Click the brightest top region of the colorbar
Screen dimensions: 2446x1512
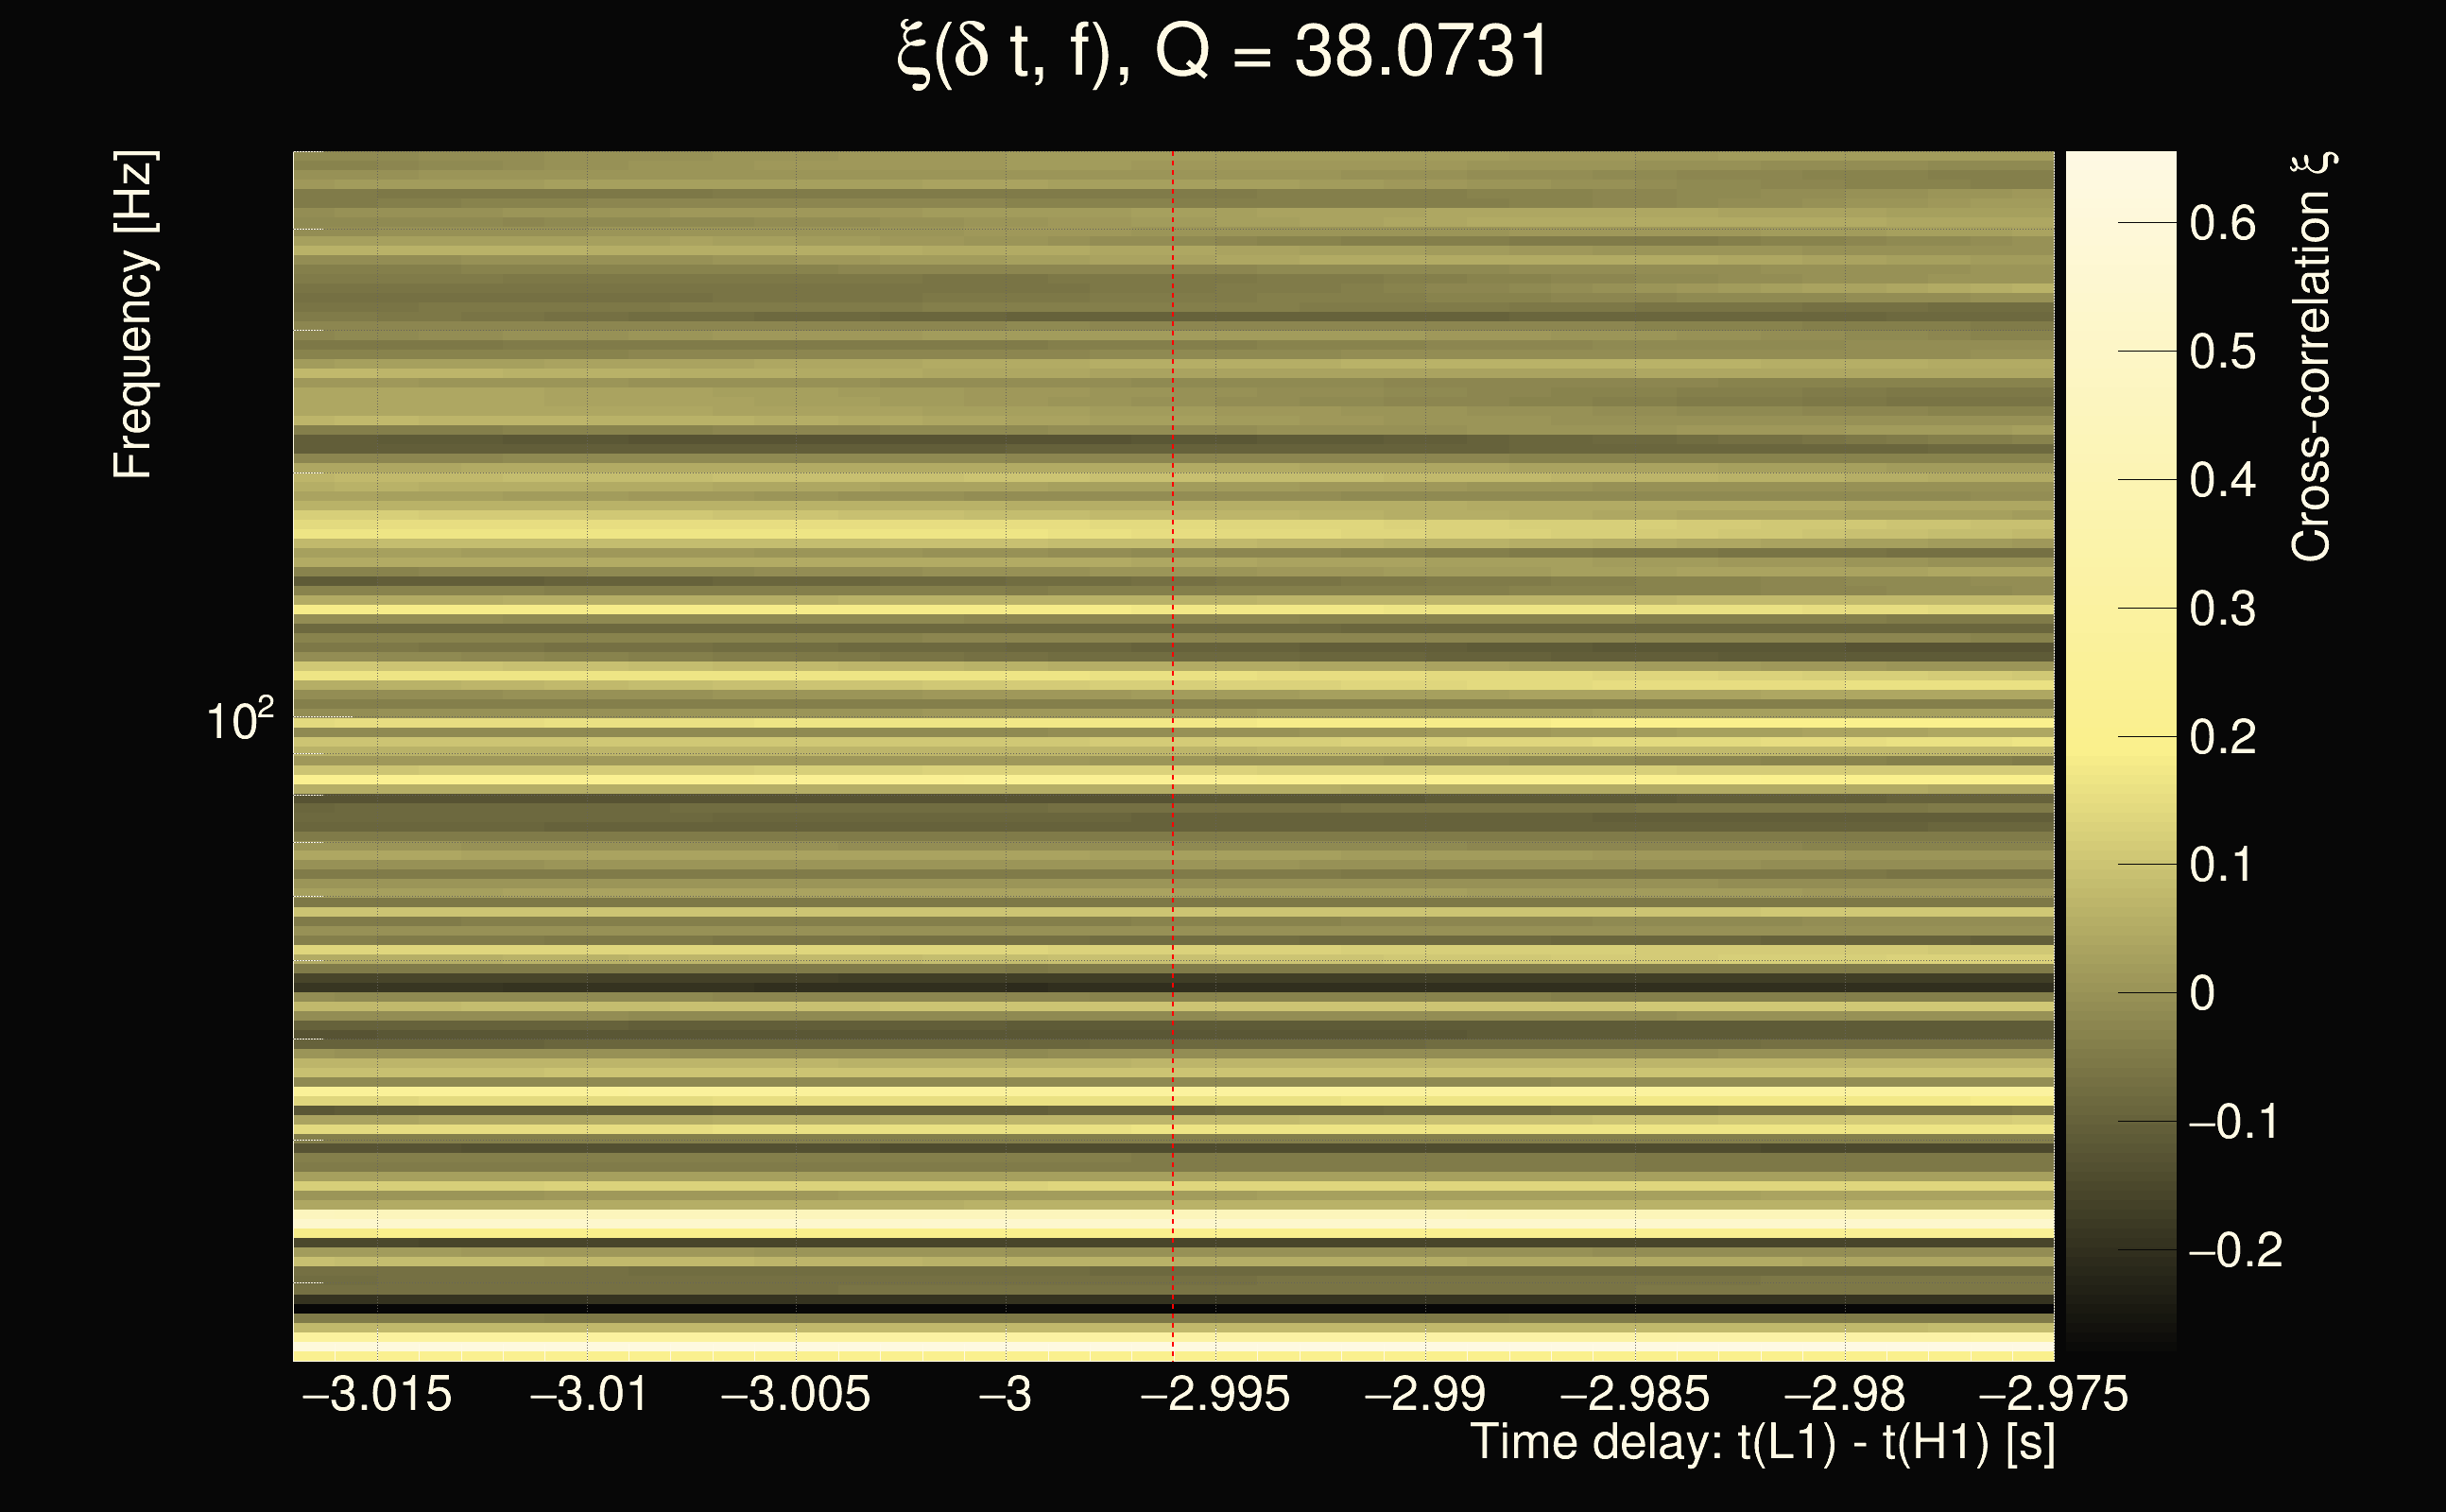point(2120,175)
